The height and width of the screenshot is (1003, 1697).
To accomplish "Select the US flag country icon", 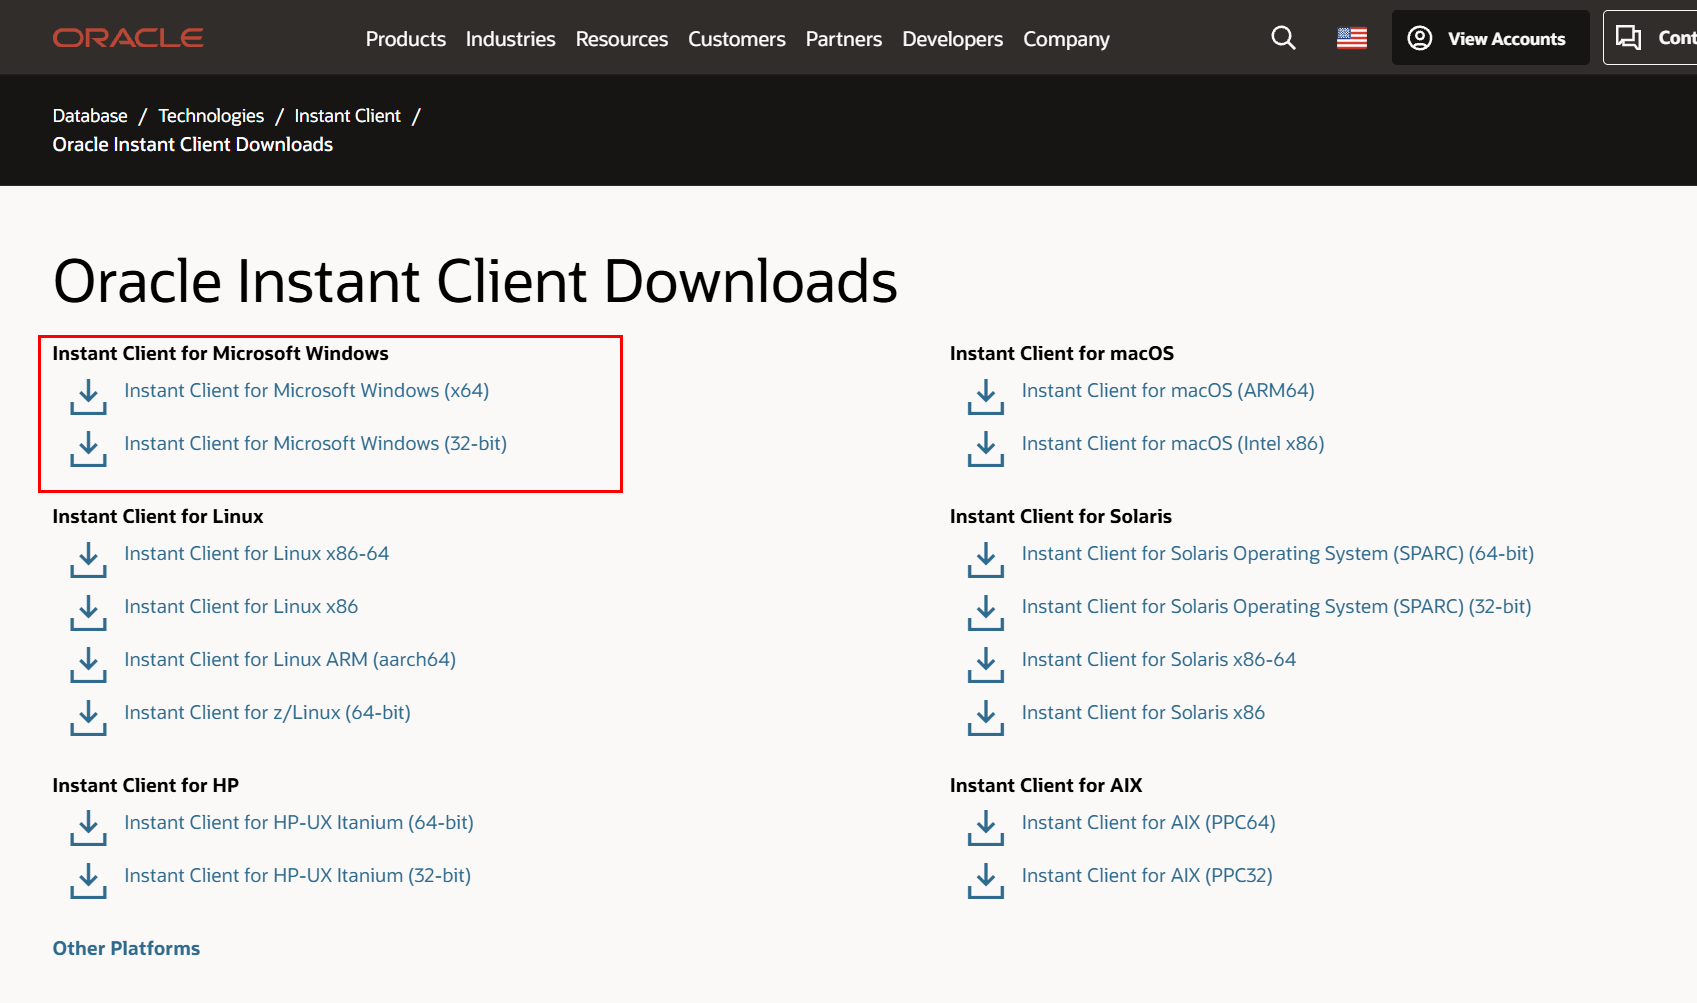I will pyautogui.click(x=1352, y=38).
